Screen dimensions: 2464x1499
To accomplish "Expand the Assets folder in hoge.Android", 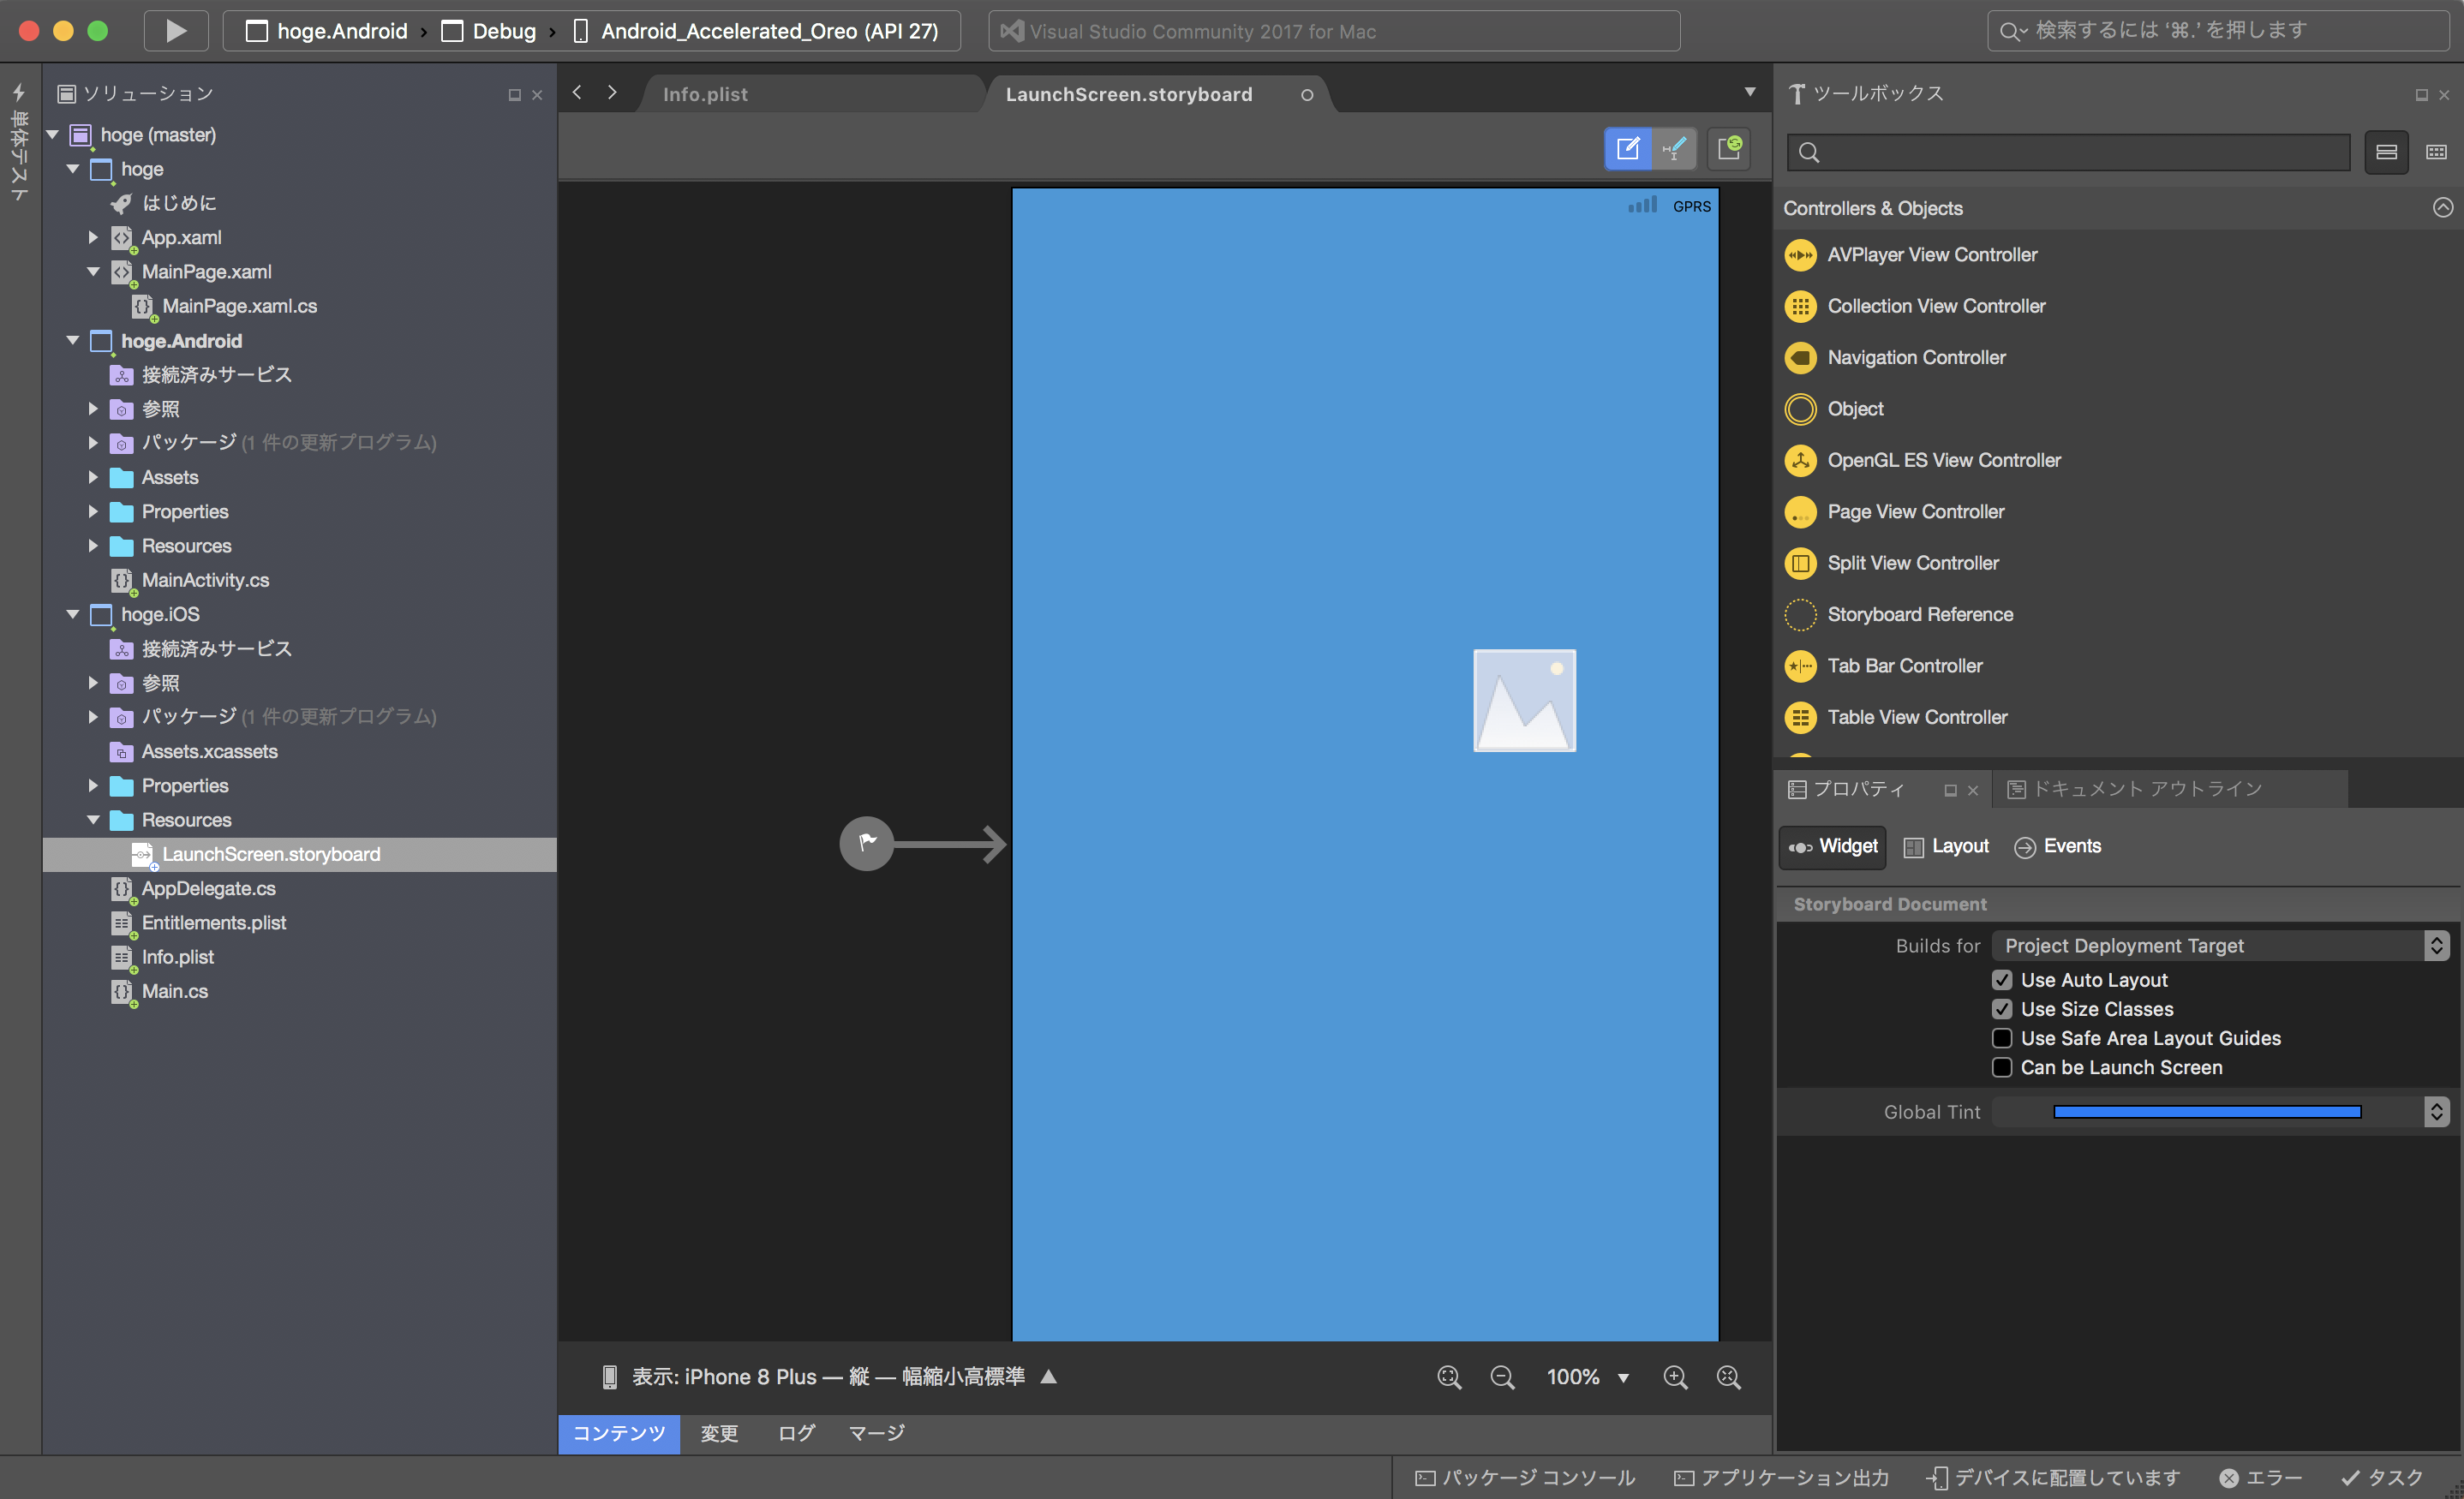I will point(93,477).
